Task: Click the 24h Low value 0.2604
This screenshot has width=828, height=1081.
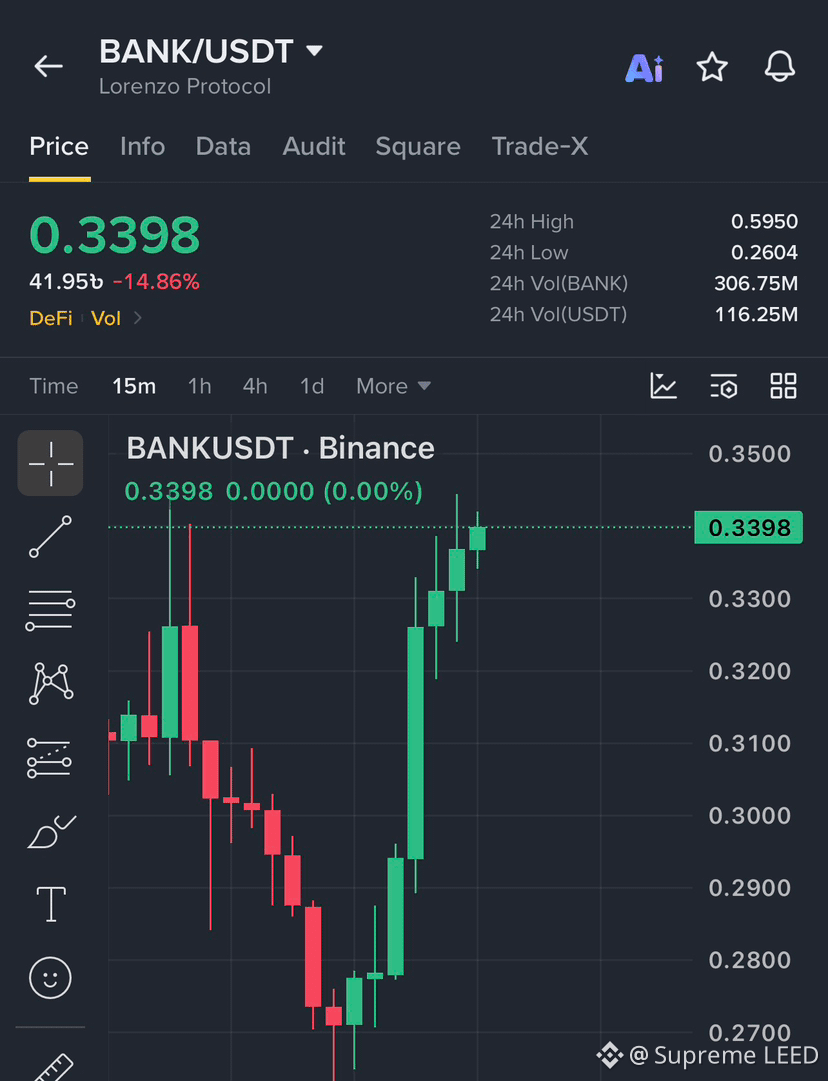Action: [764, 252]
